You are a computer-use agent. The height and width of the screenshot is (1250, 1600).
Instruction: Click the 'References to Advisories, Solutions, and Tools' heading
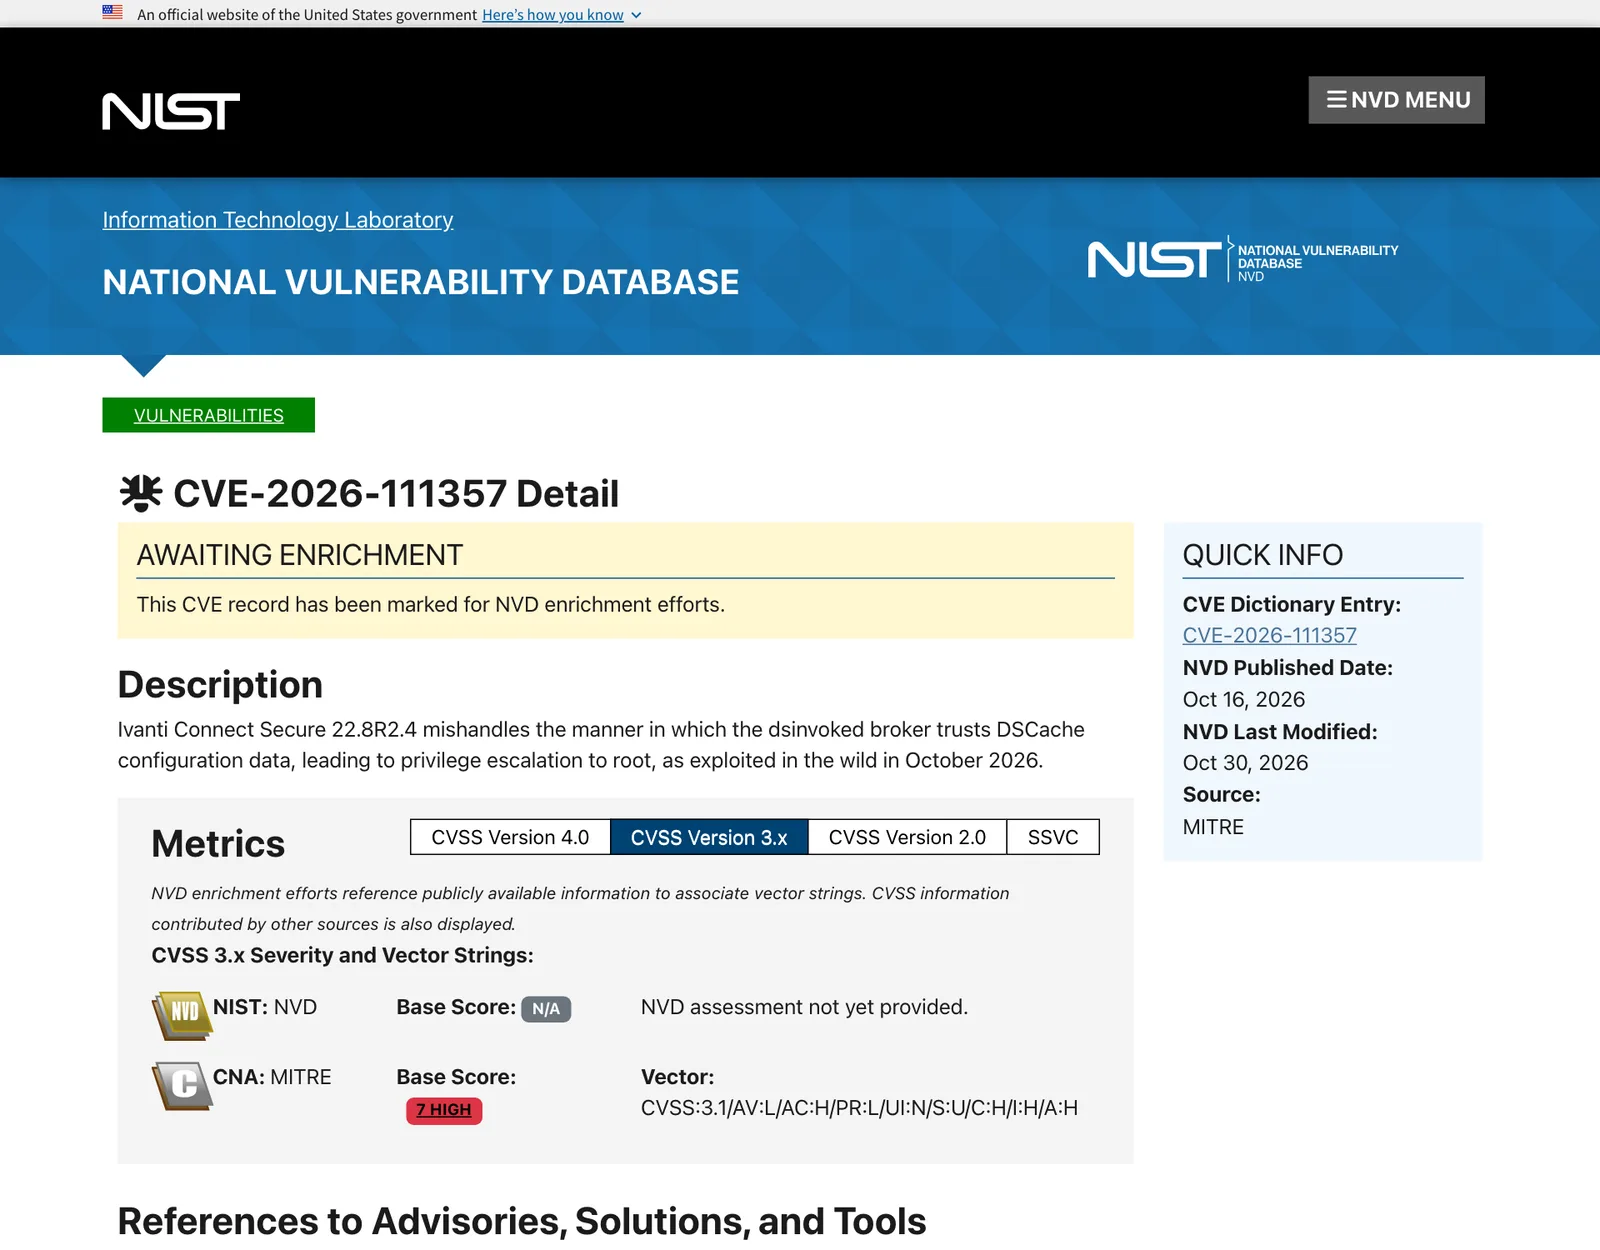tap(522, 1221)
